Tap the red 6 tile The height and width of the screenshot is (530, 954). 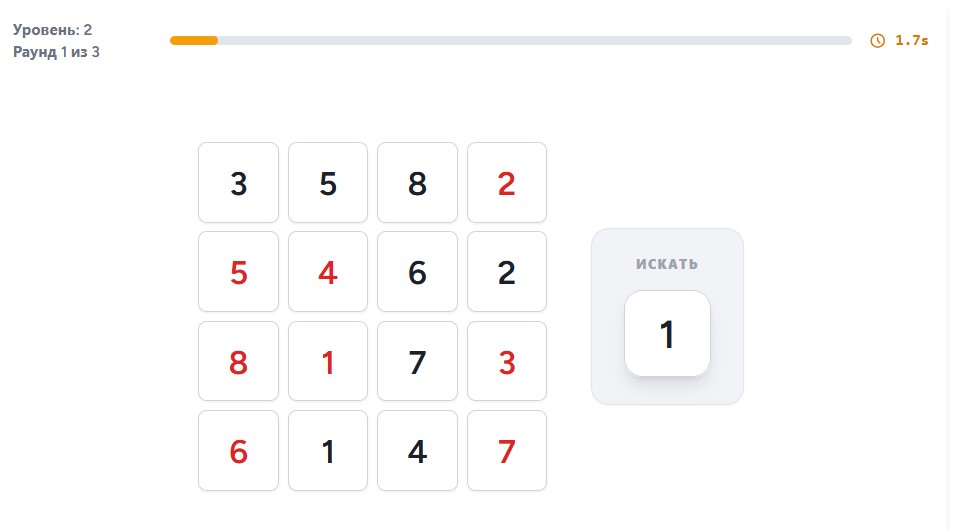point(238,451)
